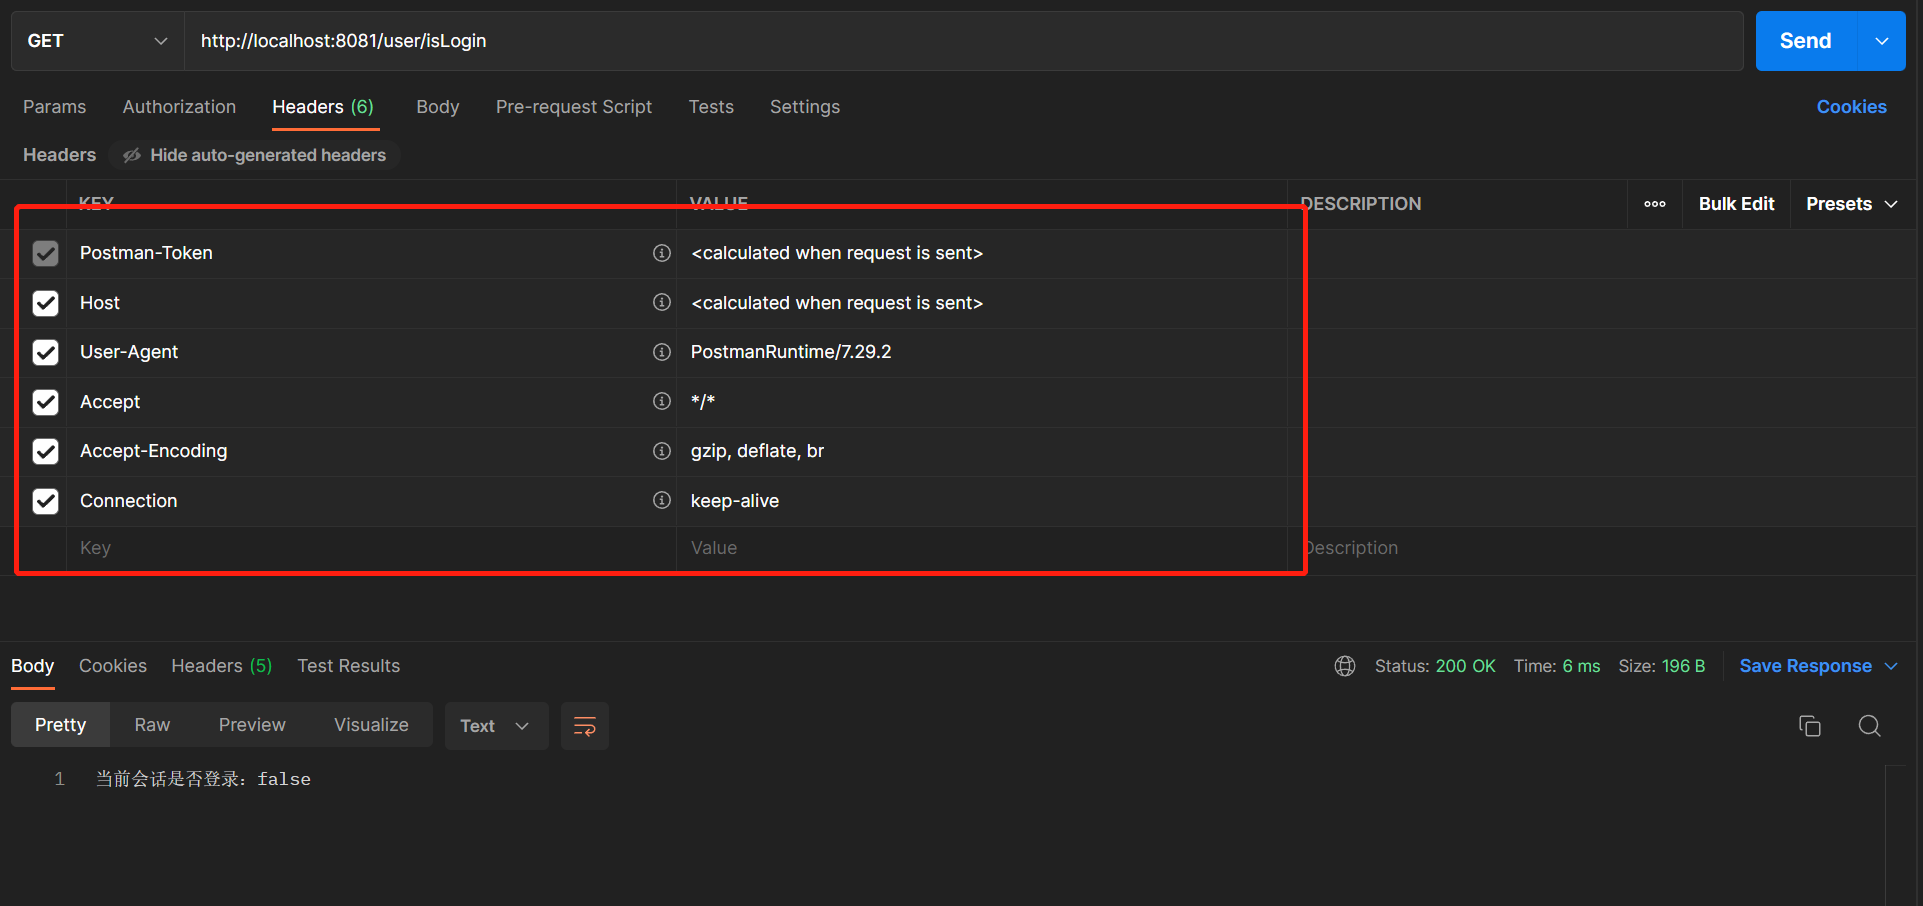
Task: Expand Save Response options
Action: 1891,666
